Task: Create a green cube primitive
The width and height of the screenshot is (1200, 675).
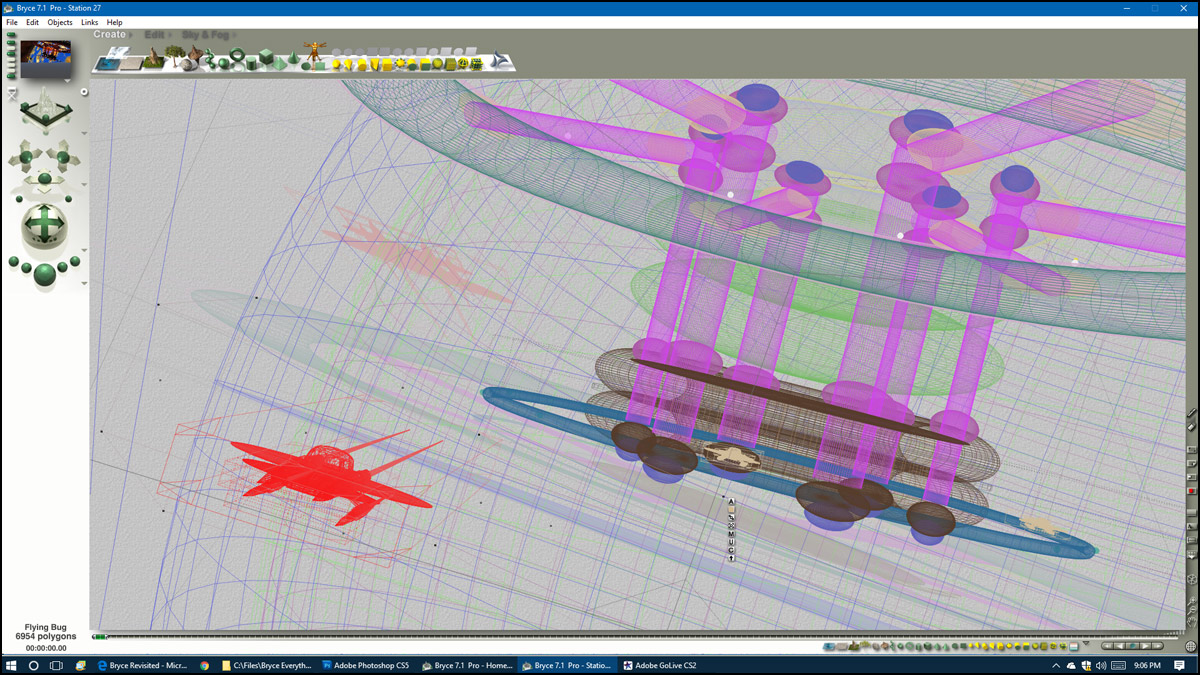Action: (267, 59)
